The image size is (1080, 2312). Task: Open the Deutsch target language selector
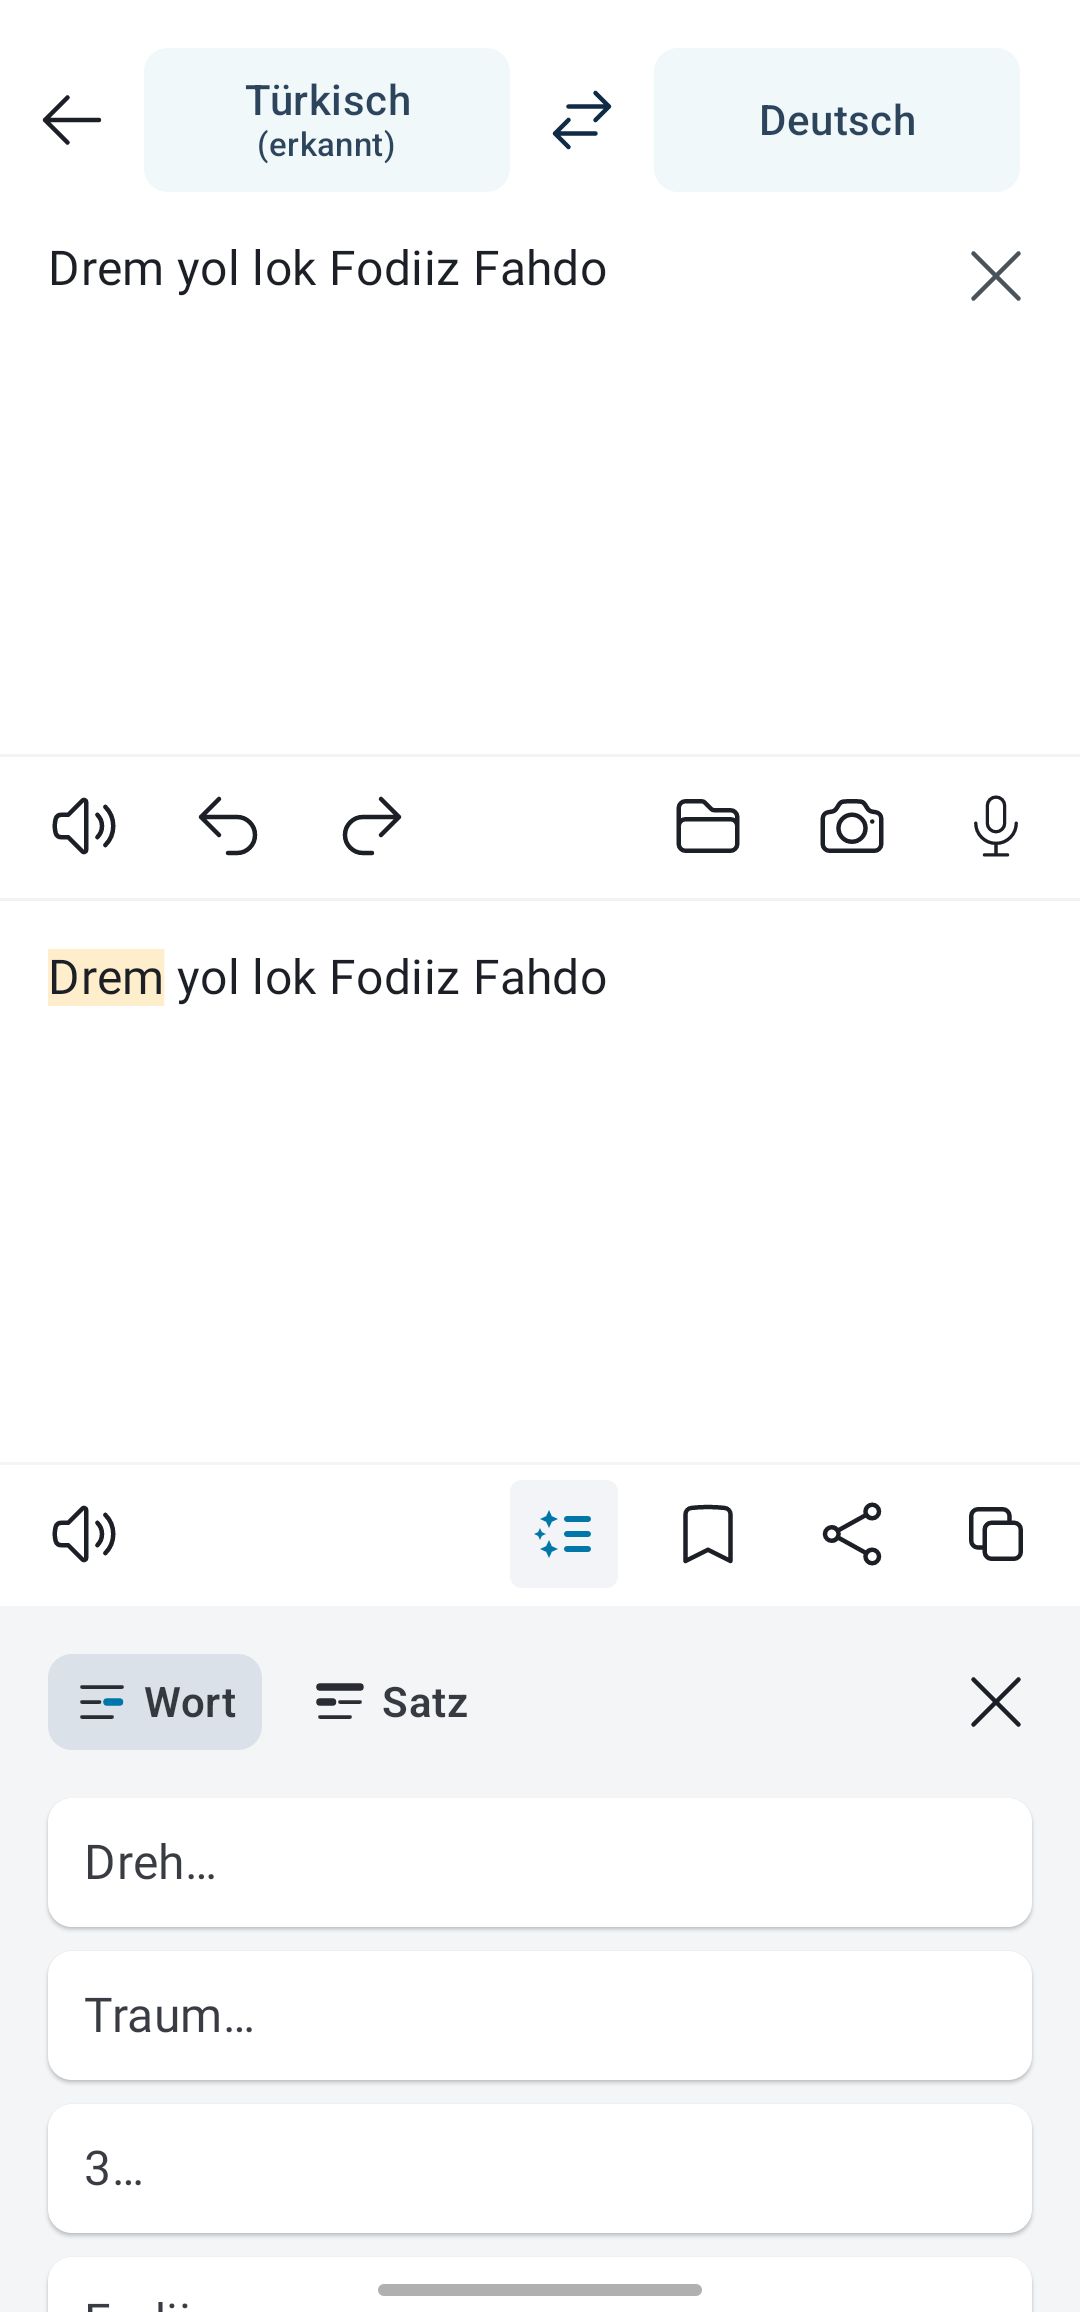point(836,120)
